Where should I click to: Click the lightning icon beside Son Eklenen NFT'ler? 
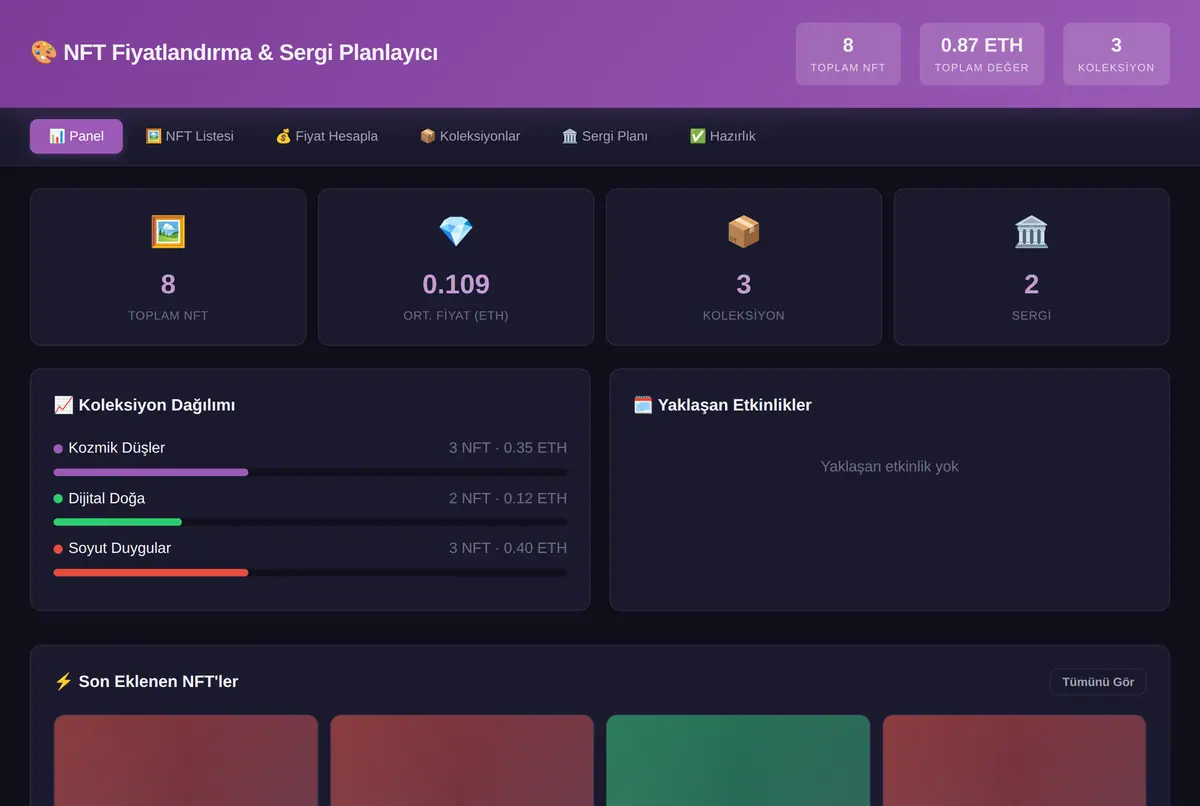63,682
